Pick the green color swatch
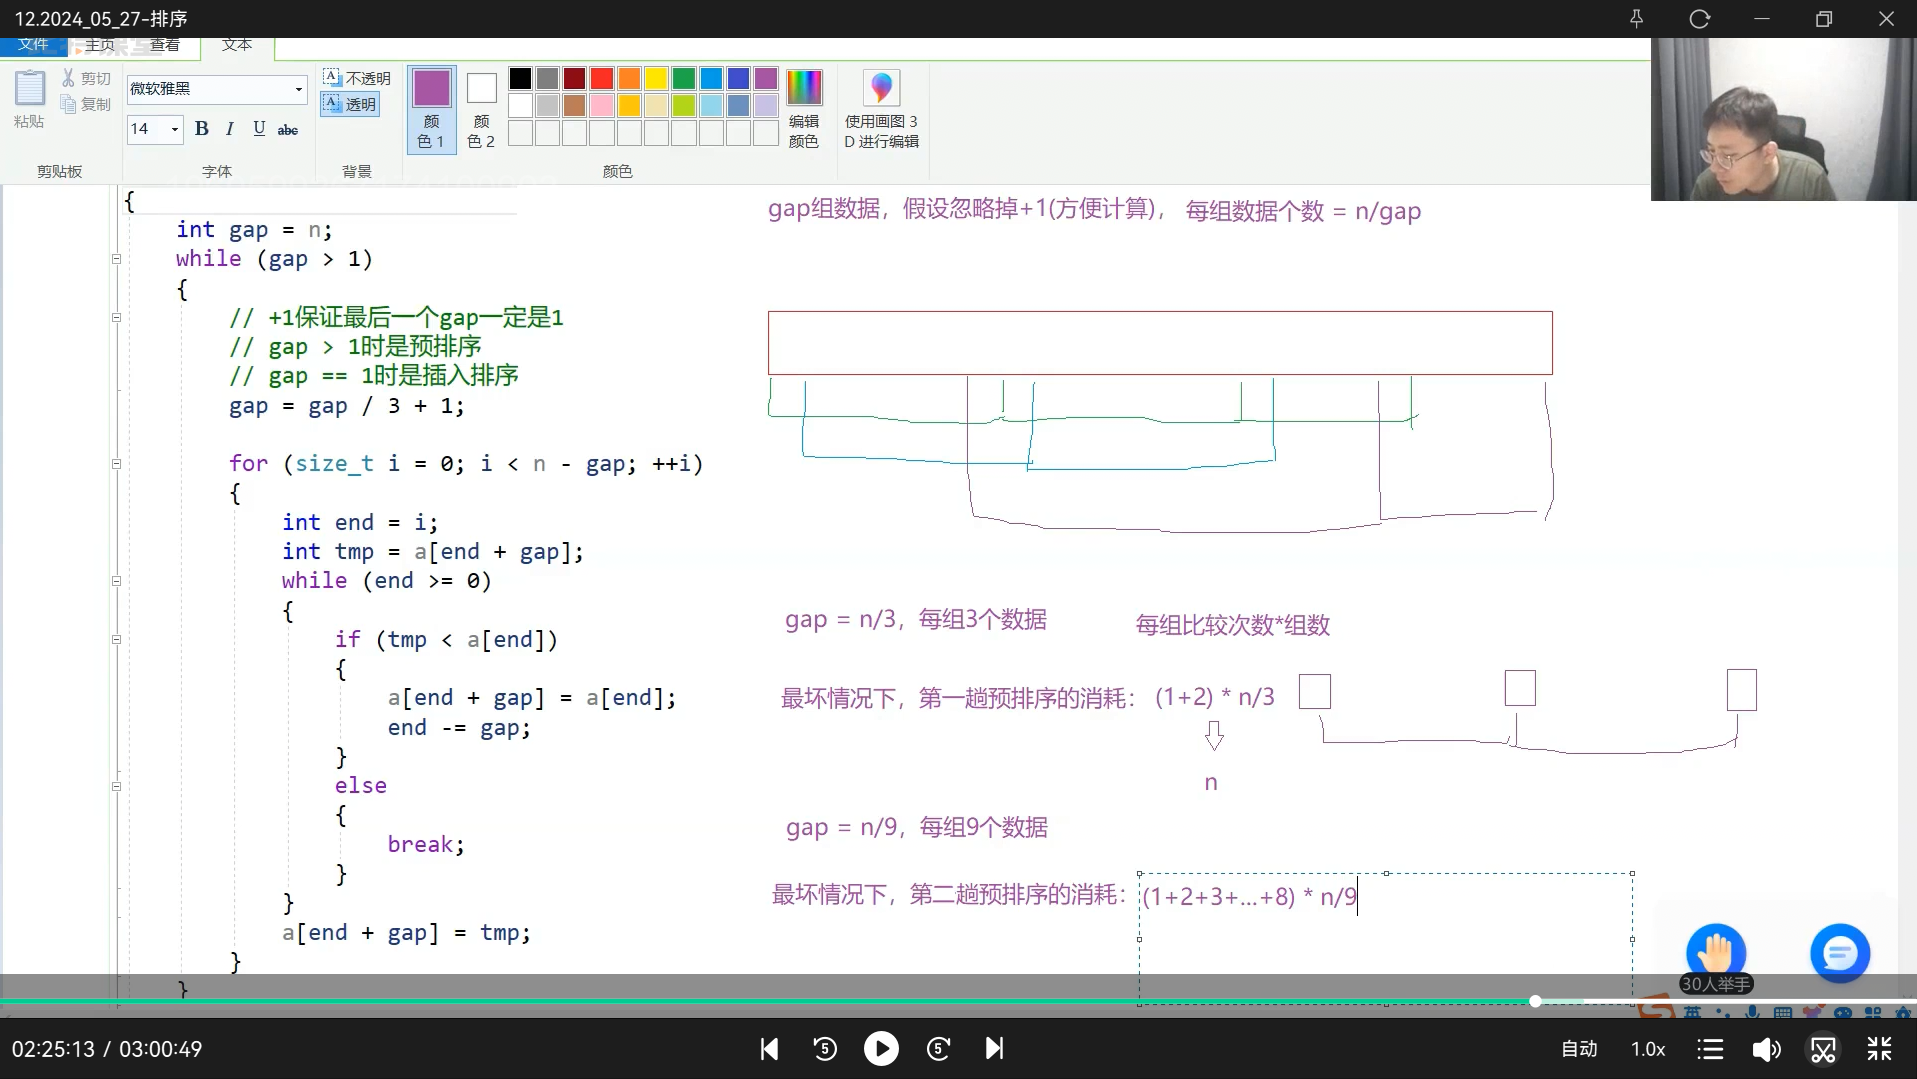The height and width of the screenshot is (1079, 1917). click(684, 79)
